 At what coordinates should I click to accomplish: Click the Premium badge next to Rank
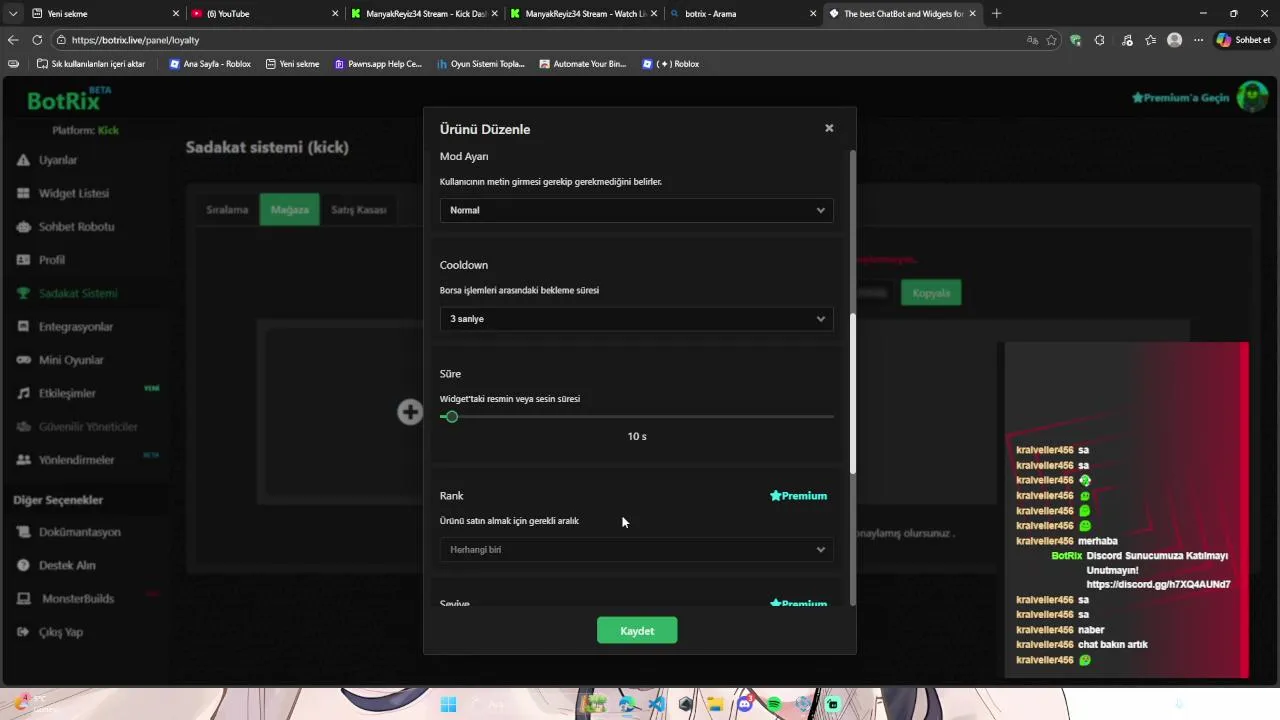pos(798,496)
